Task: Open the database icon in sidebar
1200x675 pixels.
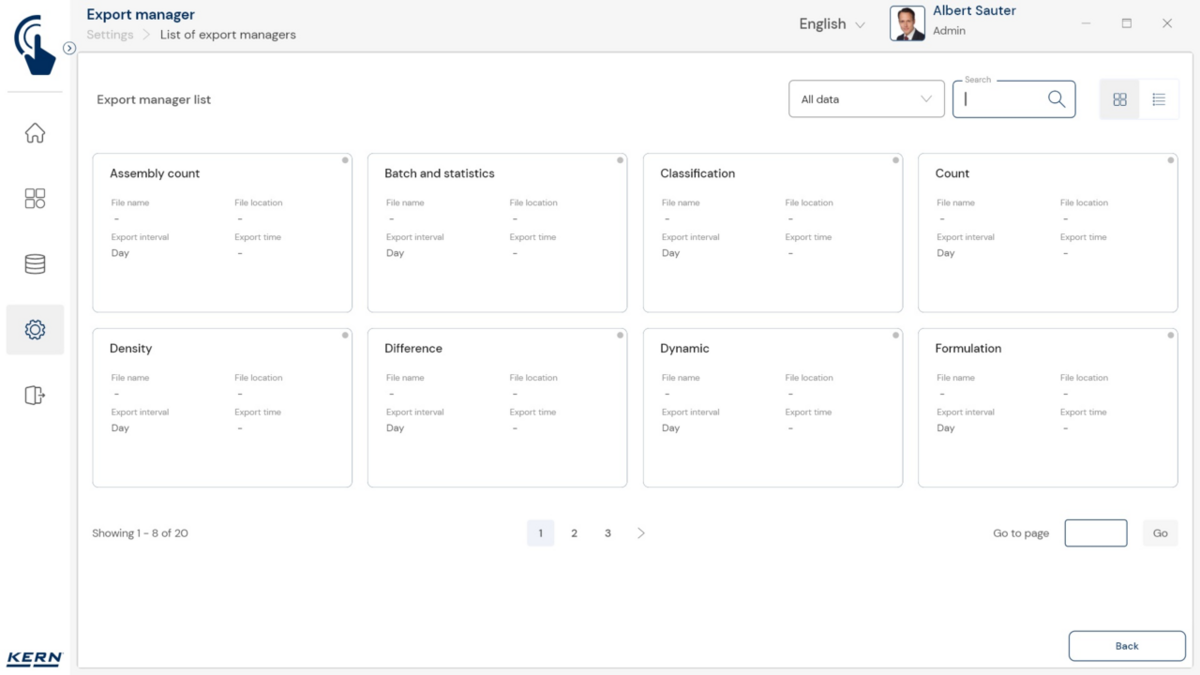Action: 35,264
